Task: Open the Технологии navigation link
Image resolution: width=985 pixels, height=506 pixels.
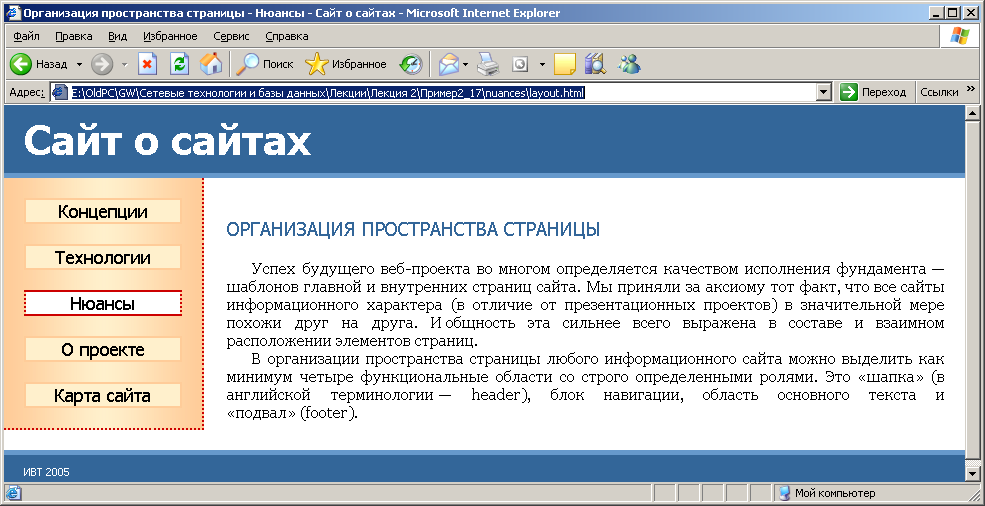Action: [x=103, y=258]
